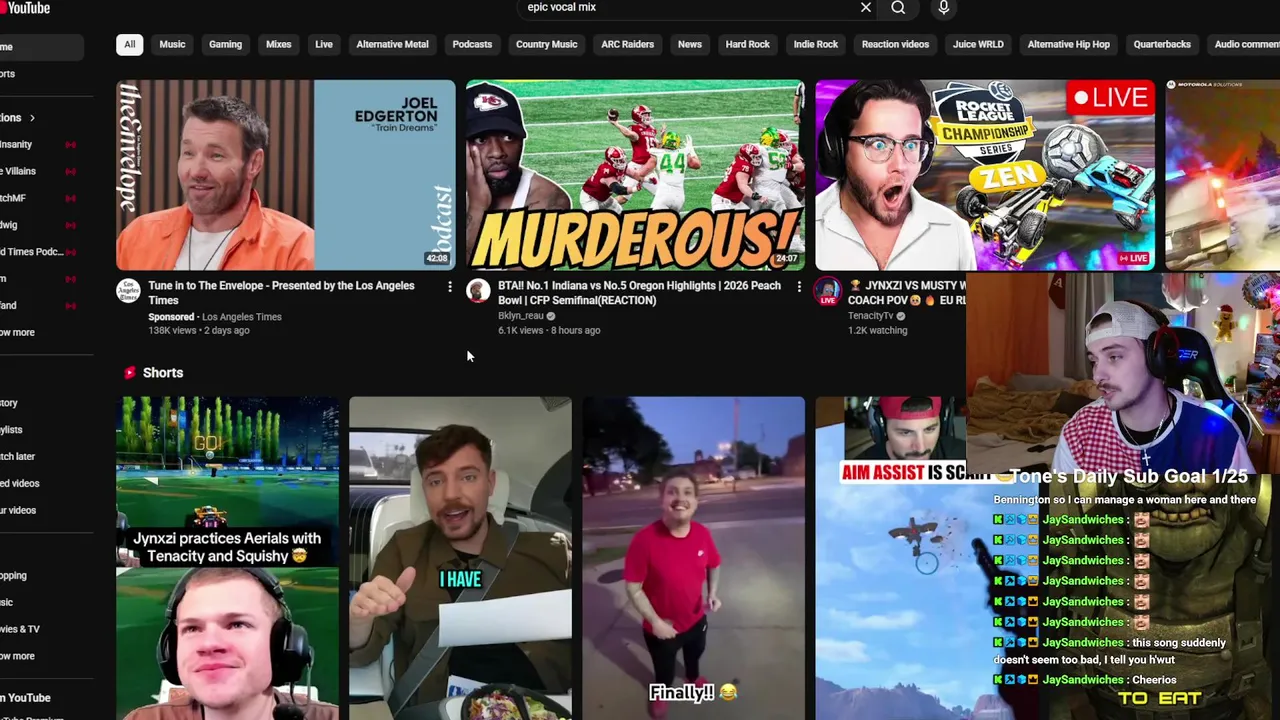
Task: Open the MURDEROUS football reaction thumbnail
Action: [x=635, y=175]
